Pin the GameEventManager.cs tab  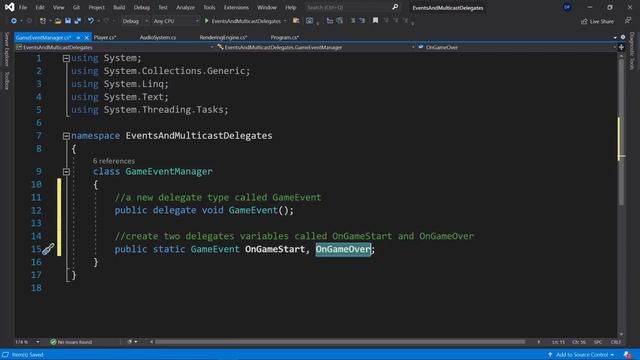(x=78, y=38)
